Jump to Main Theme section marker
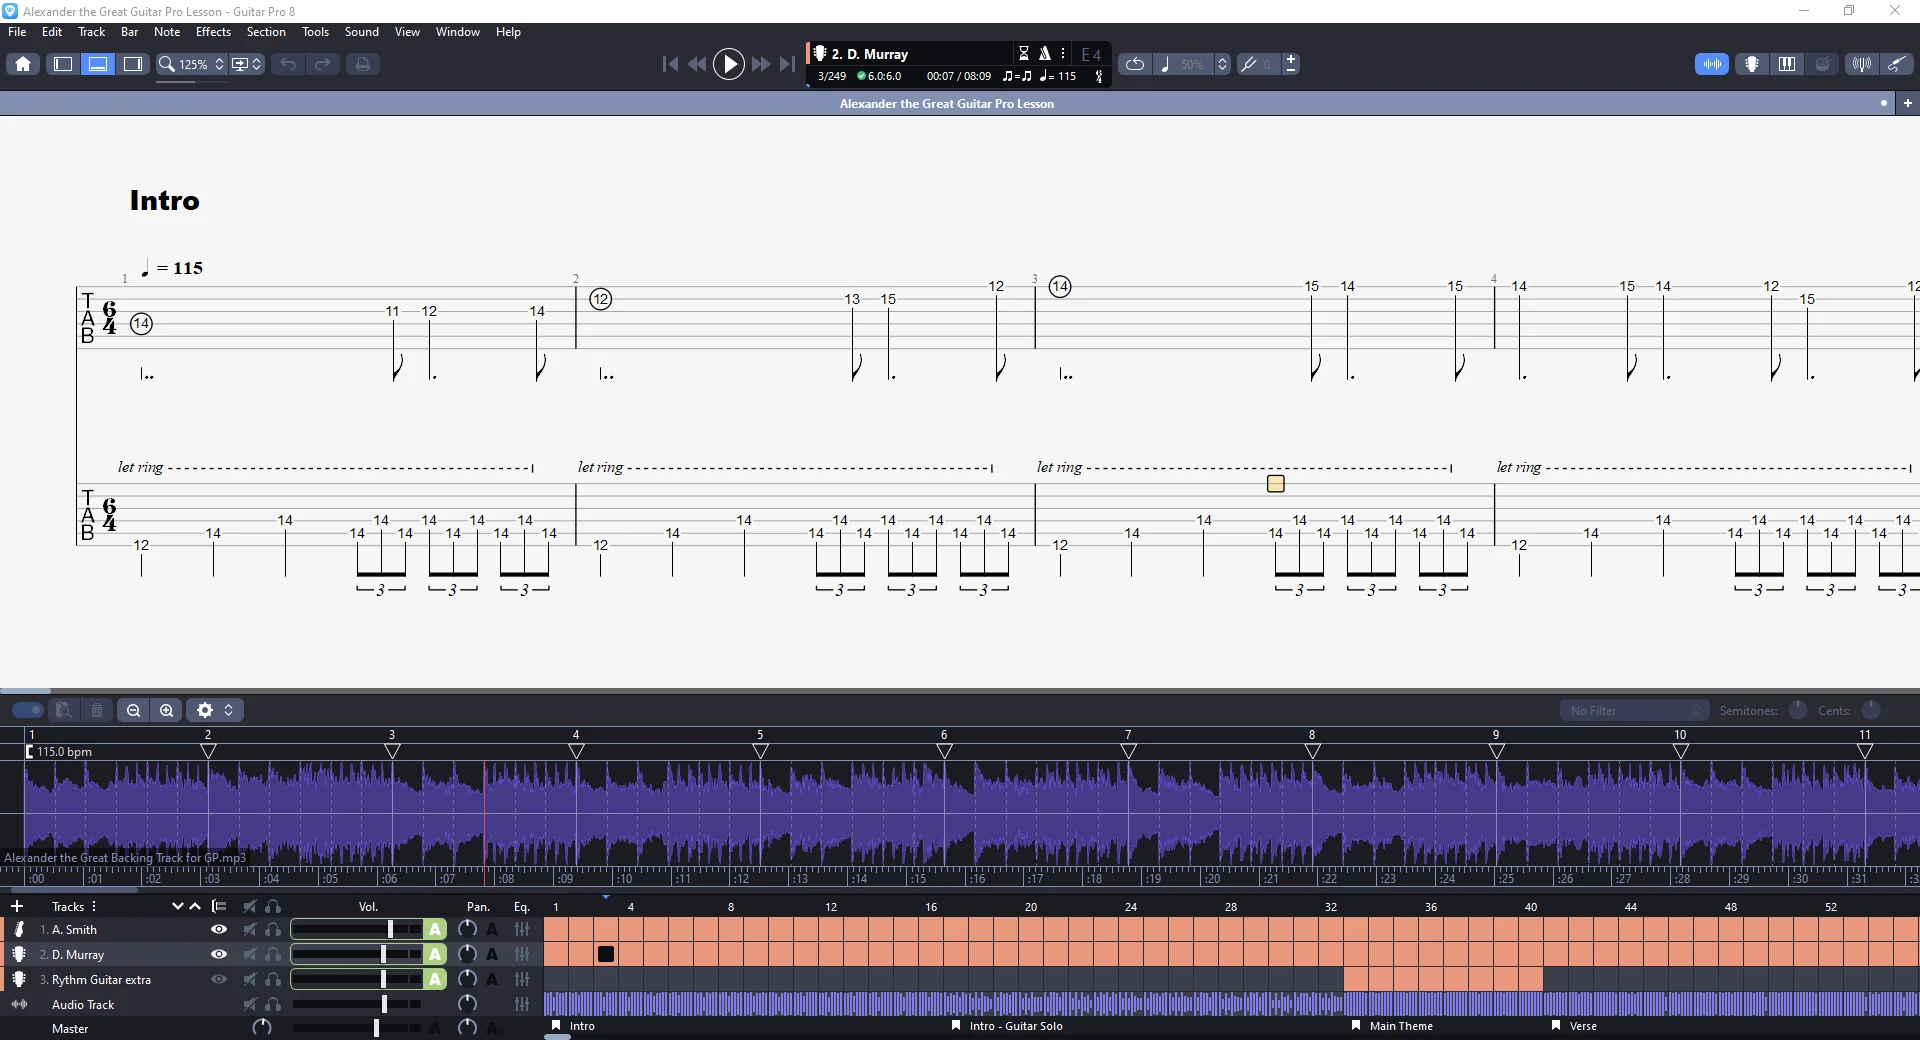The image size is (1920, 1040). tap(1392, 1026)
